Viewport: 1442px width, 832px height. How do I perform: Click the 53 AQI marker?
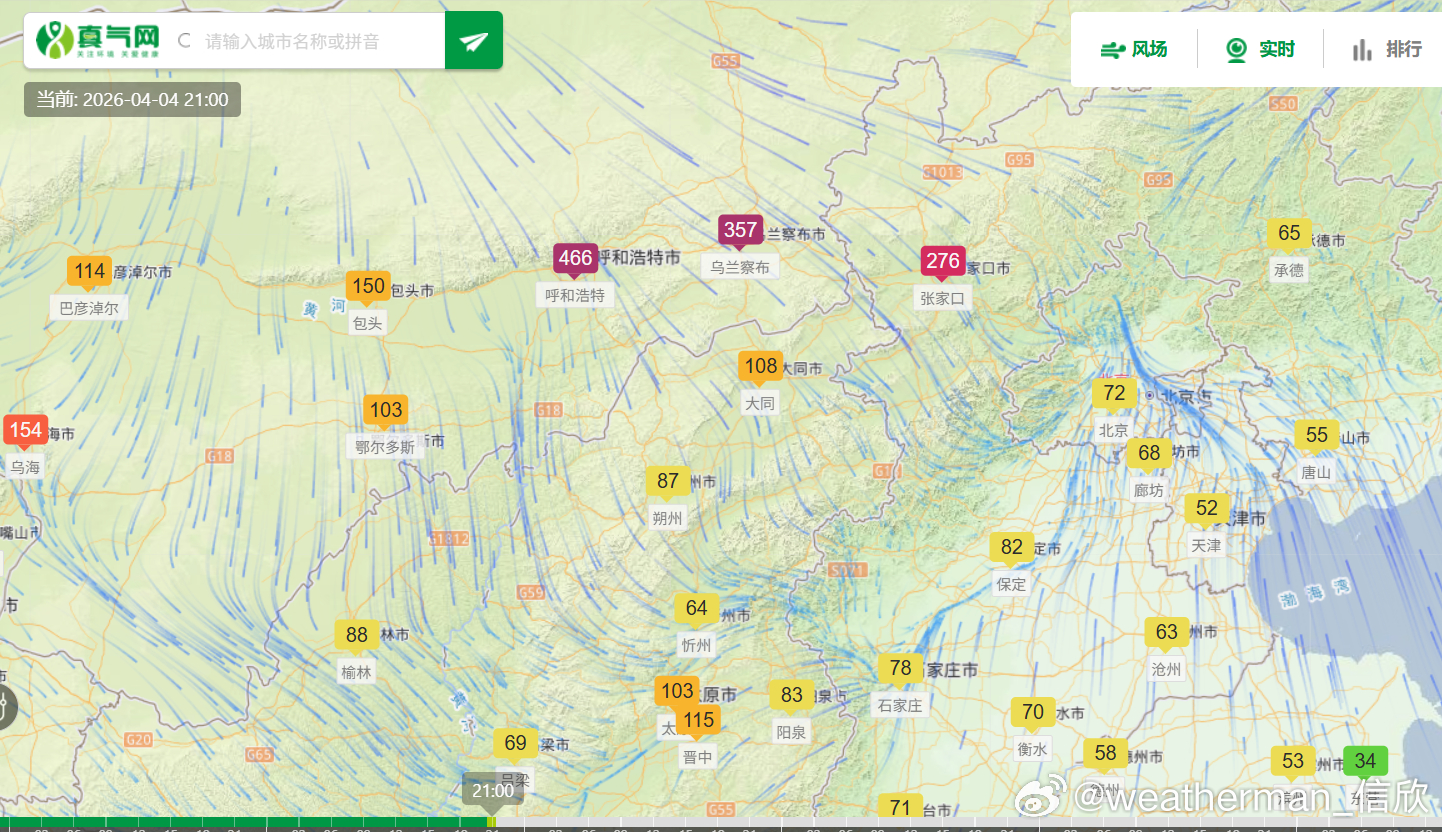tap(1293, 761)
